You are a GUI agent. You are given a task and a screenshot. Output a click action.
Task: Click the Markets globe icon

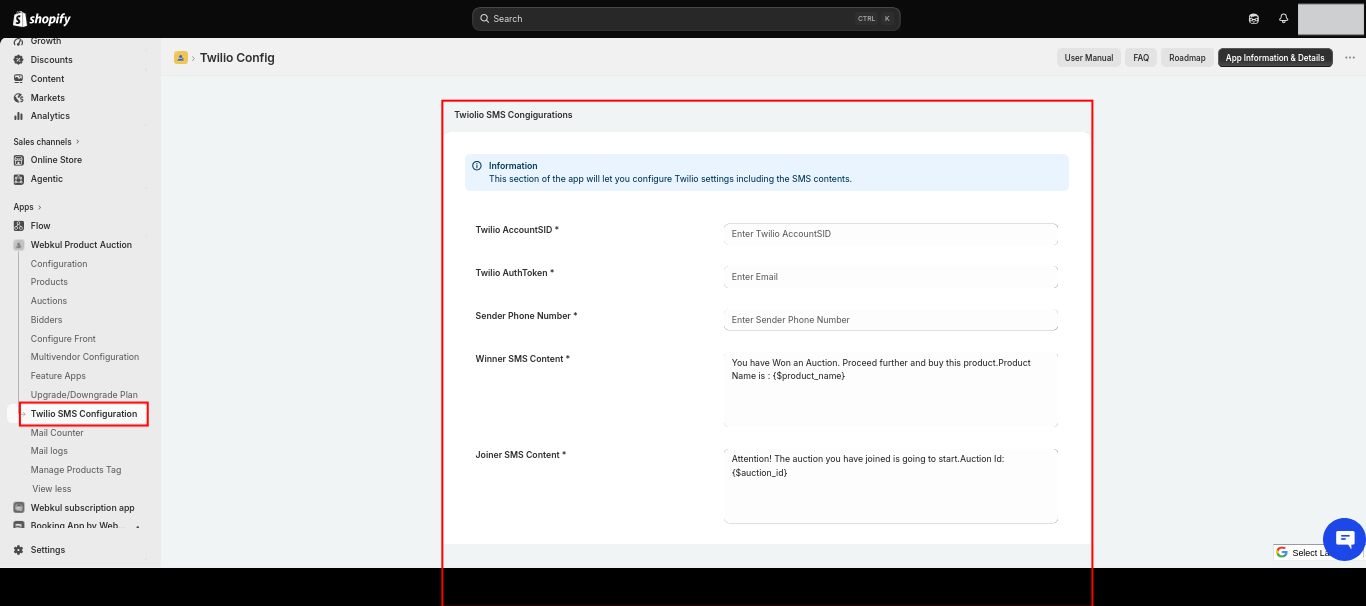pos(19,98)
